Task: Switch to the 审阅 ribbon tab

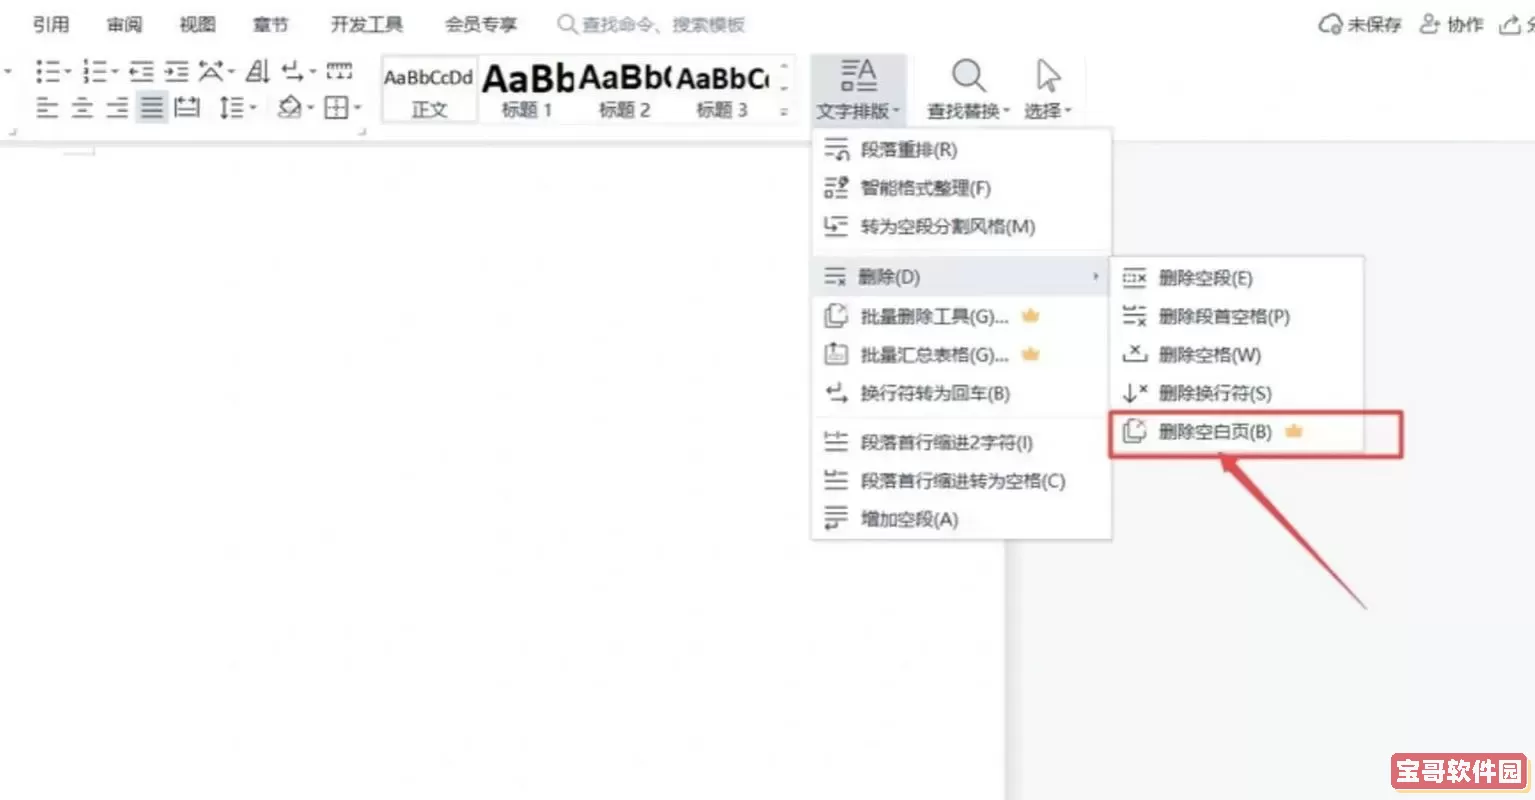Action: pyautogui.click(x=124, y=24)
